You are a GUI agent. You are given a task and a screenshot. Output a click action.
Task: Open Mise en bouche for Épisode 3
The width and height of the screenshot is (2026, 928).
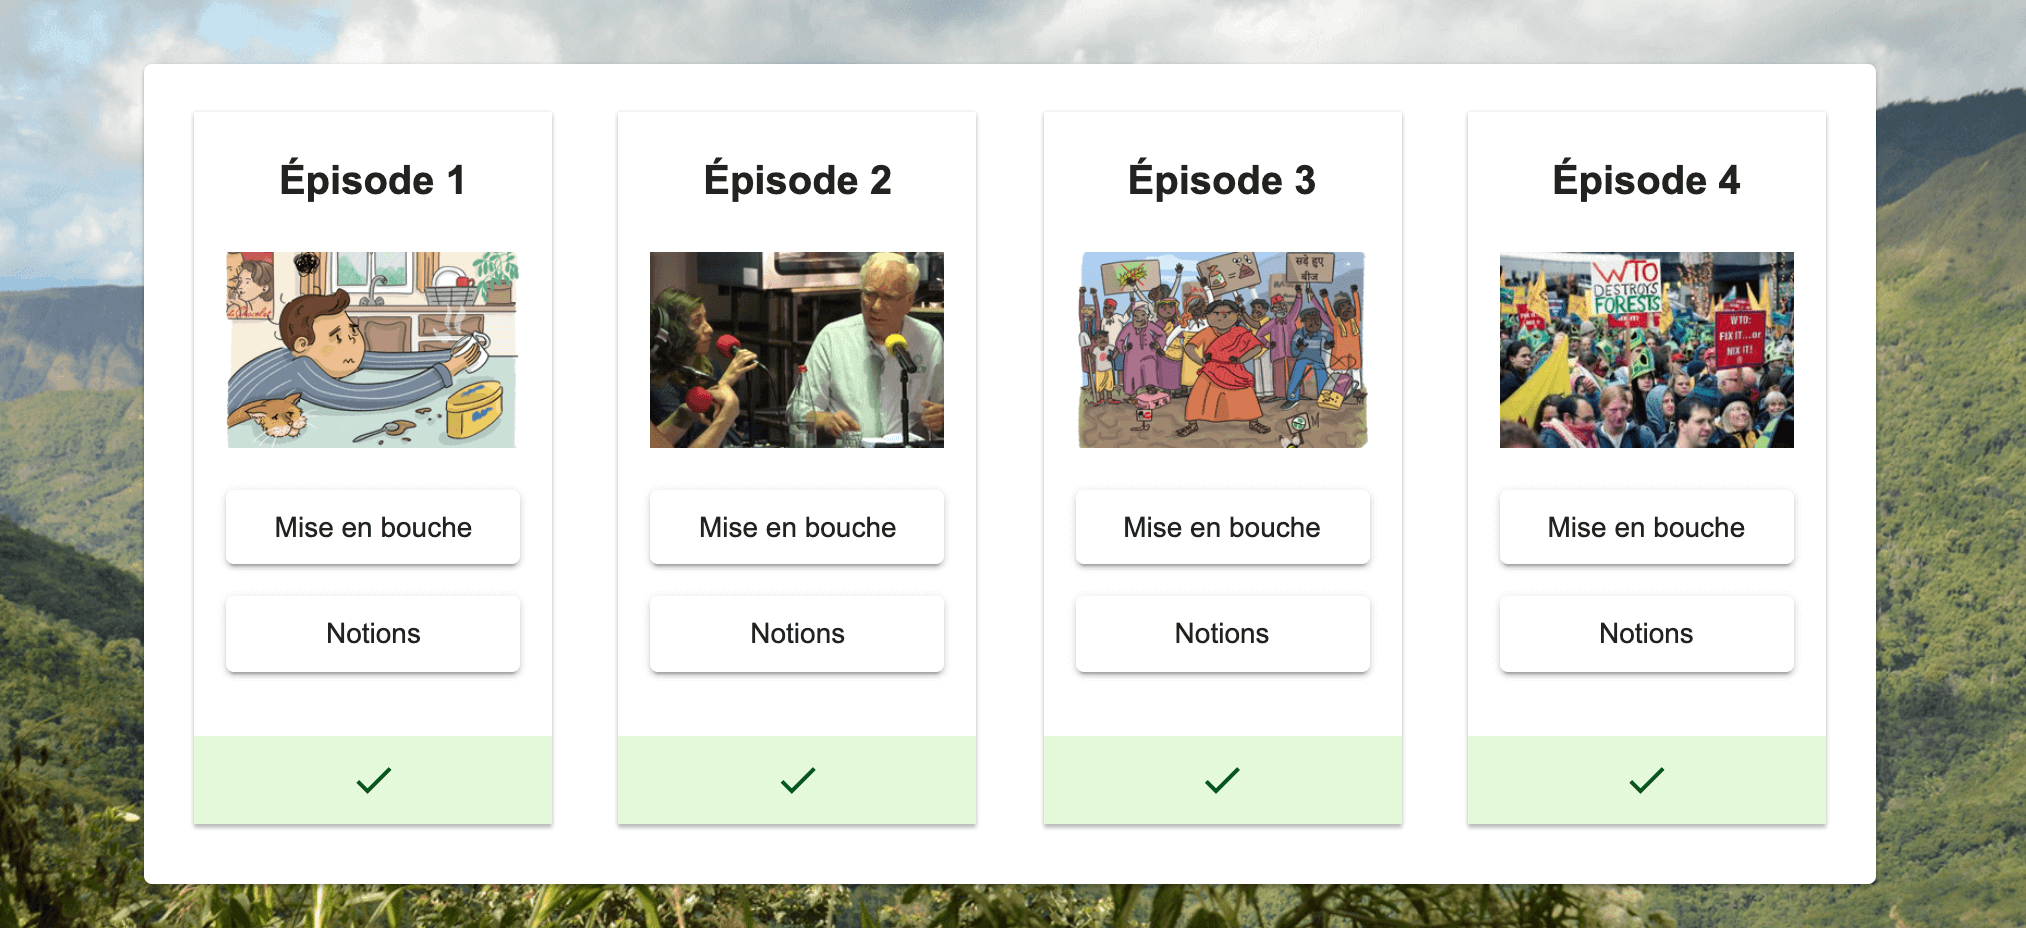click(1222, 527)
